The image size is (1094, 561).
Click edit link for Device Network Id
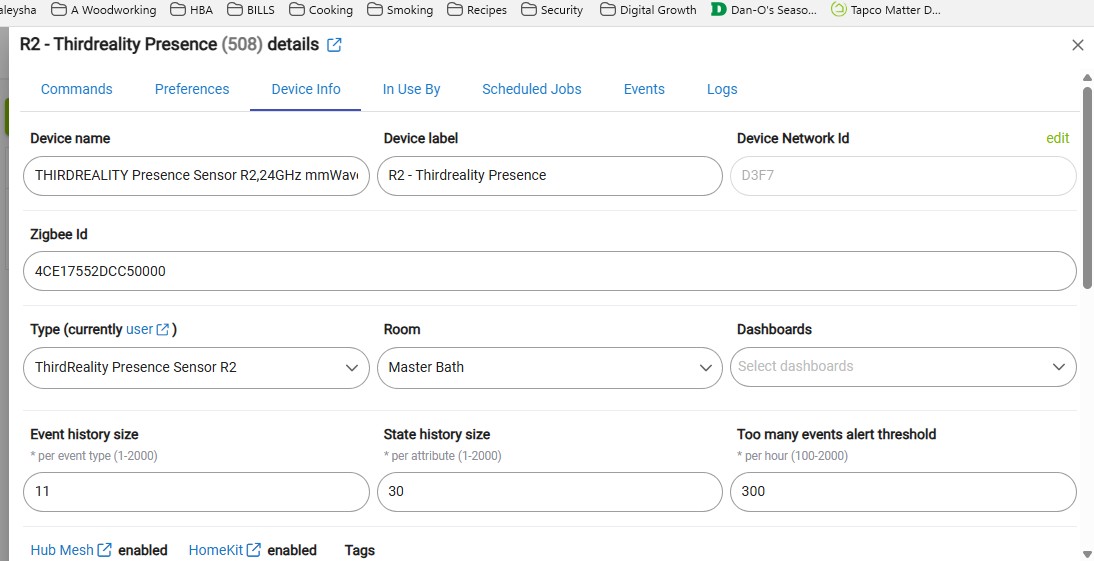(1058, 138)
